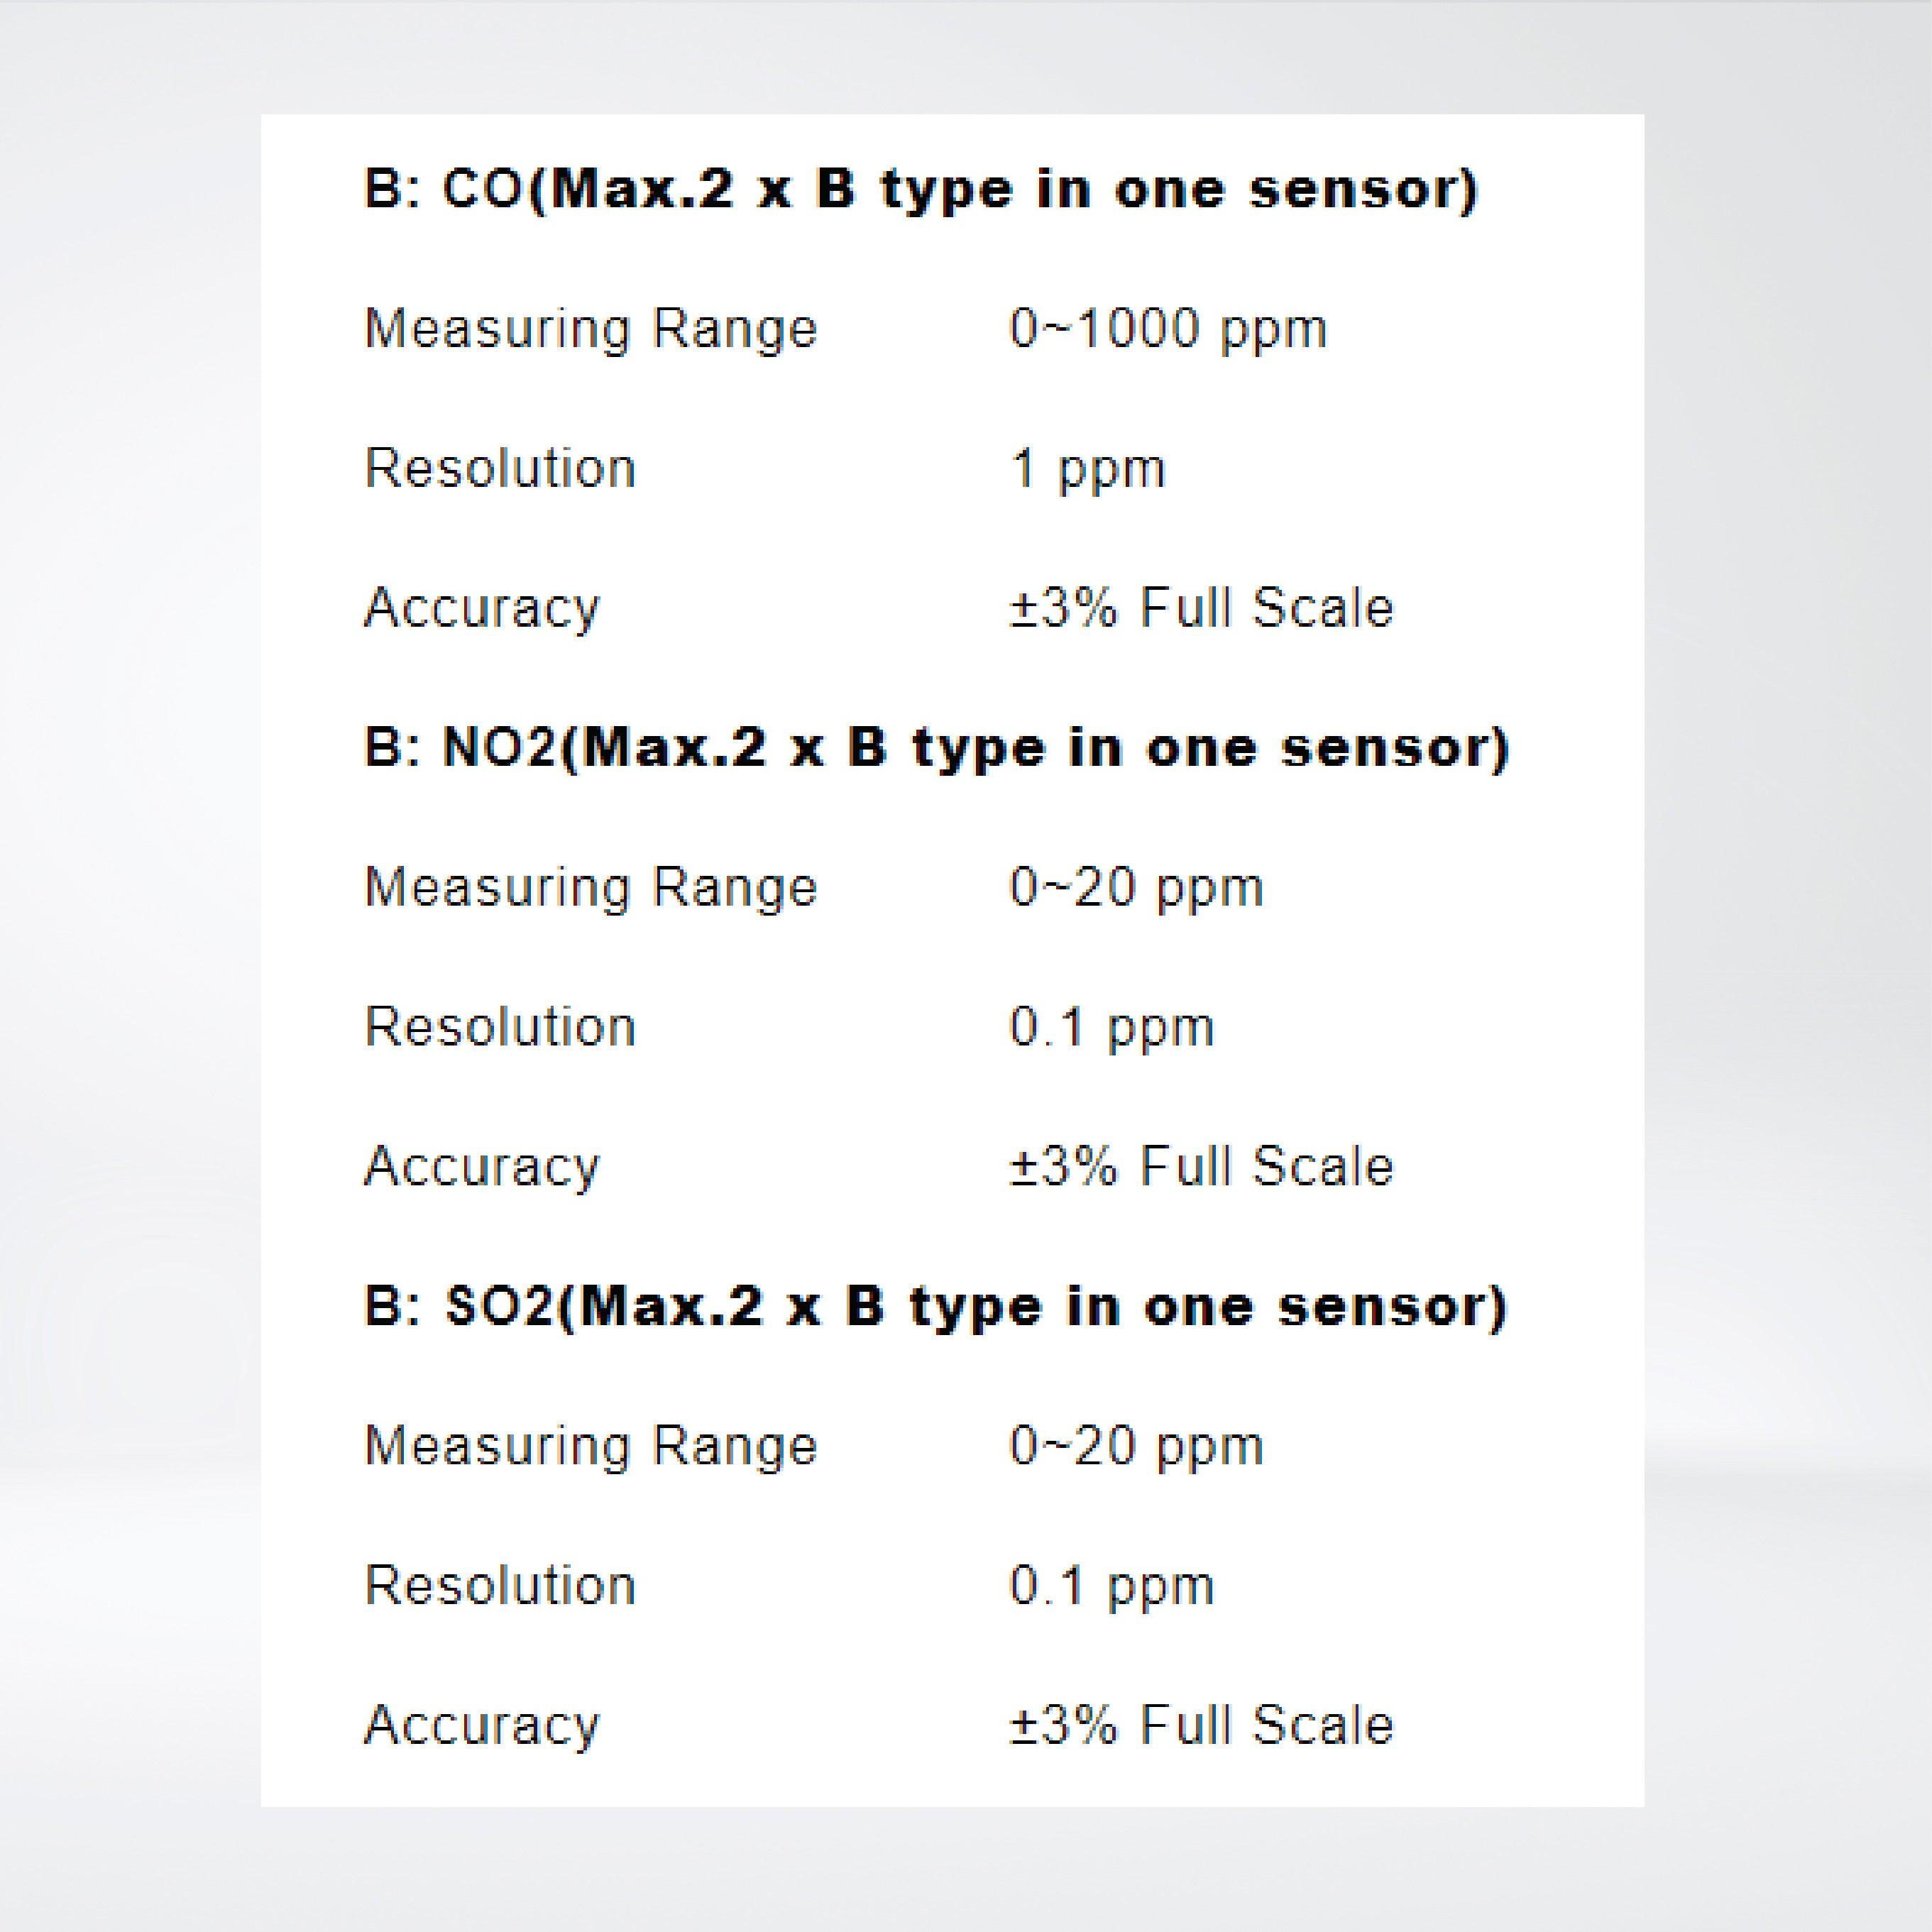Click the 1 ppm resolution value

pos(1088,469)
